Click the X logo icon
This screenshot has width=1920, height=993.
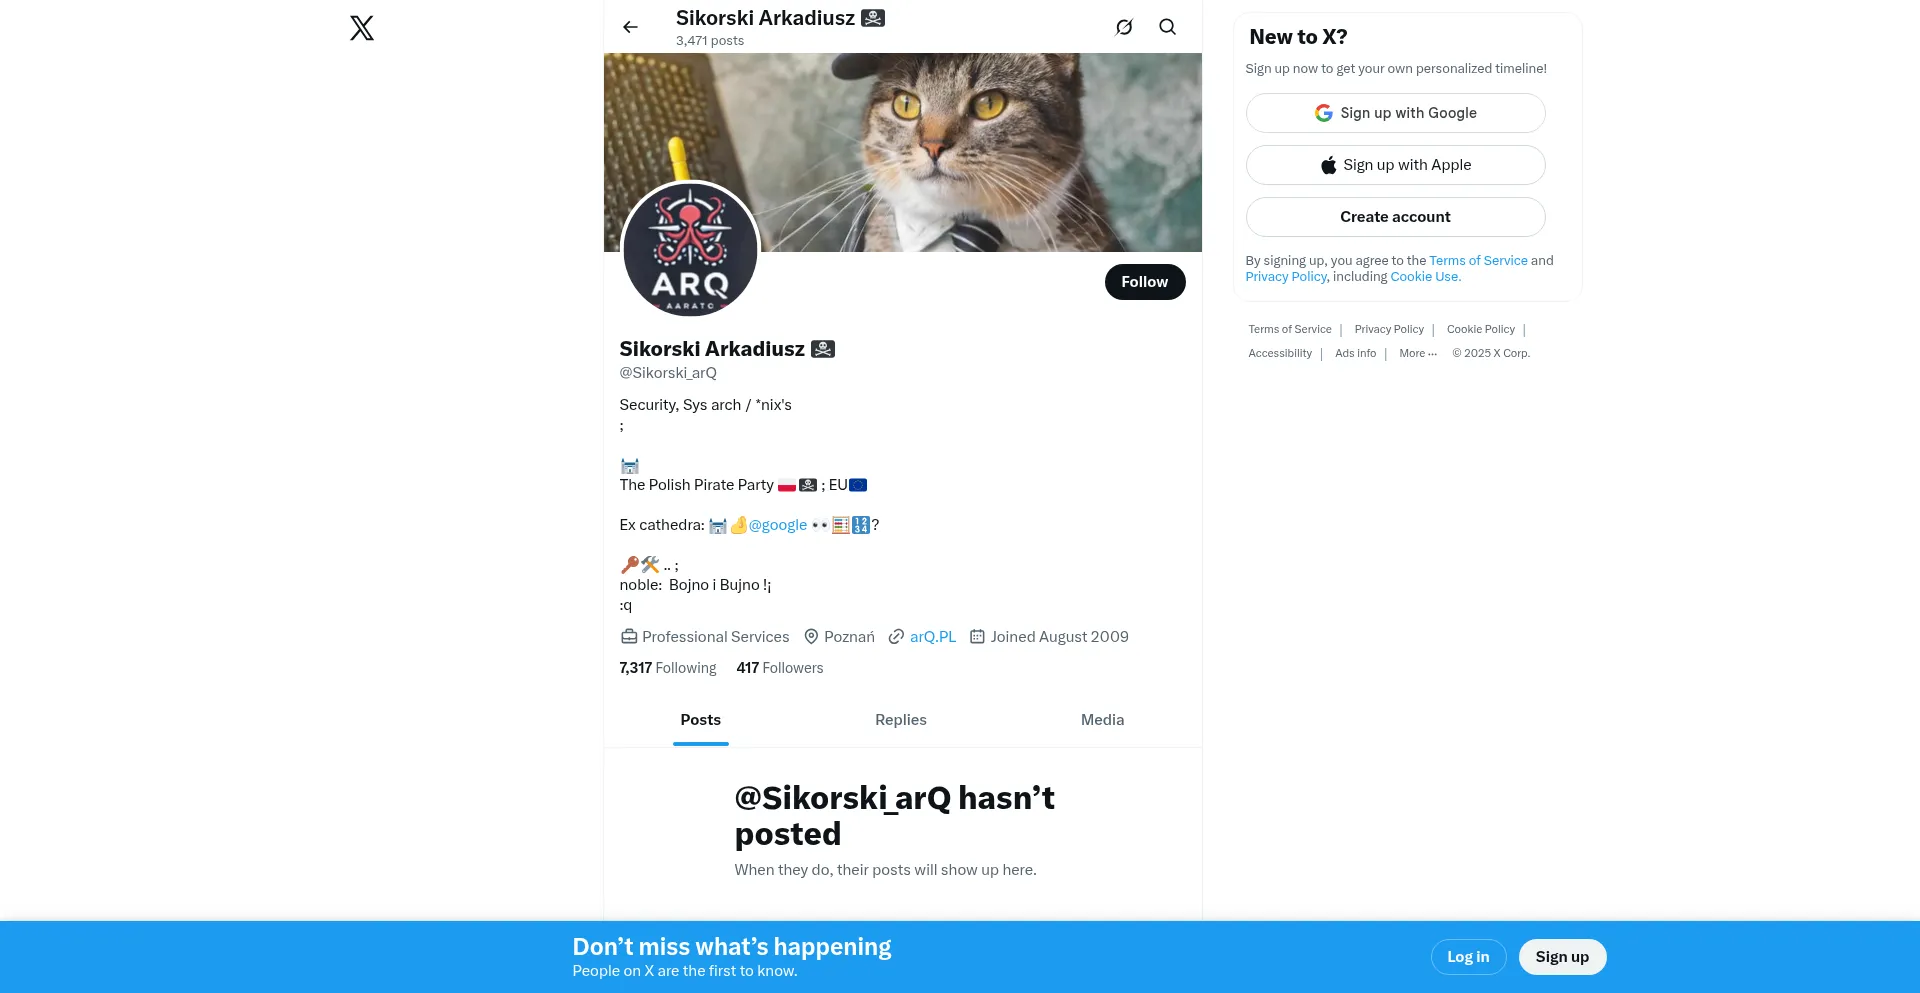362,28
